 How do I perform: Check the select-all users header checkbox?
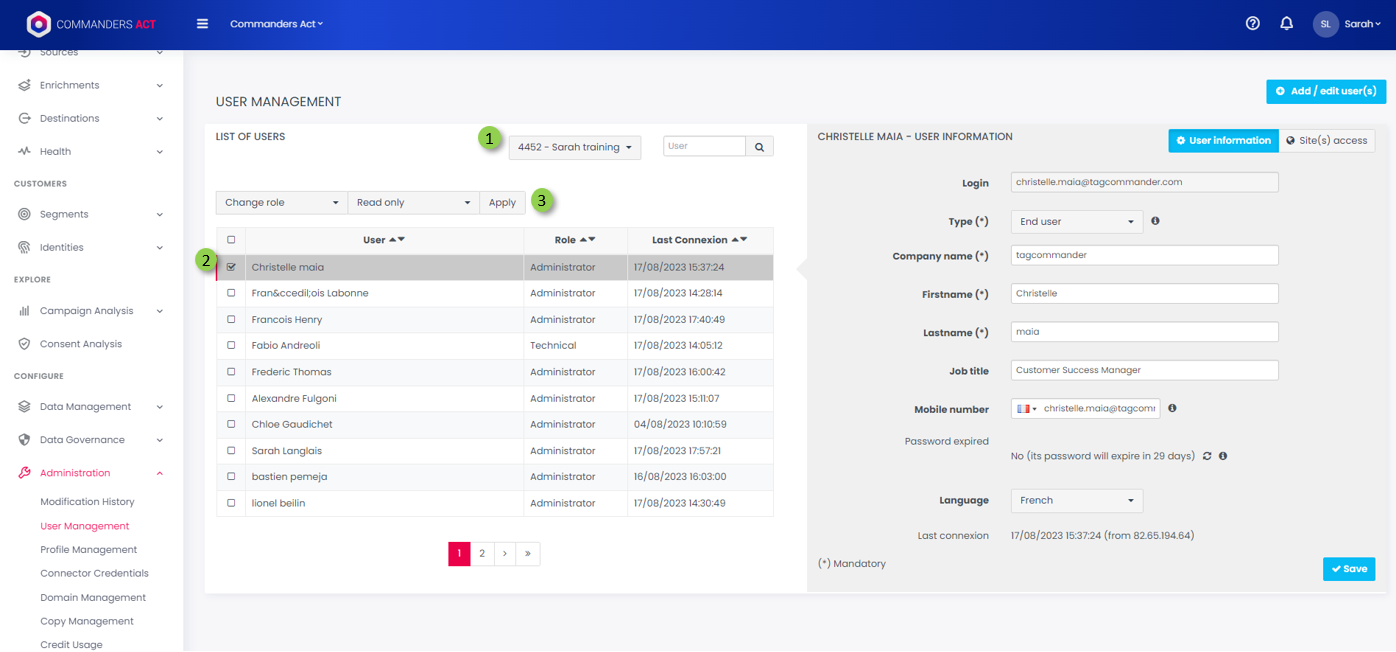pos(231,240)
